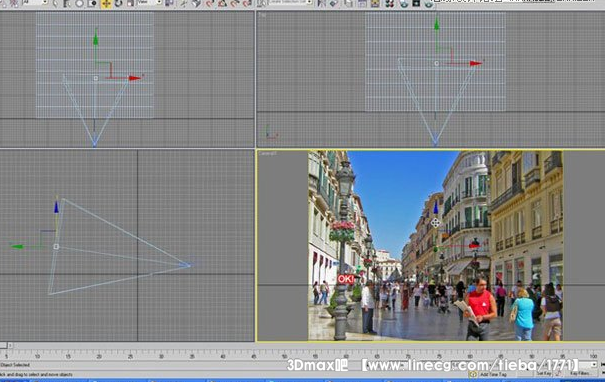The image size is (608, 382).
Task: Toggle Window/Crossing selection mode
Action: pyautogui.click(x=92, y=4)
